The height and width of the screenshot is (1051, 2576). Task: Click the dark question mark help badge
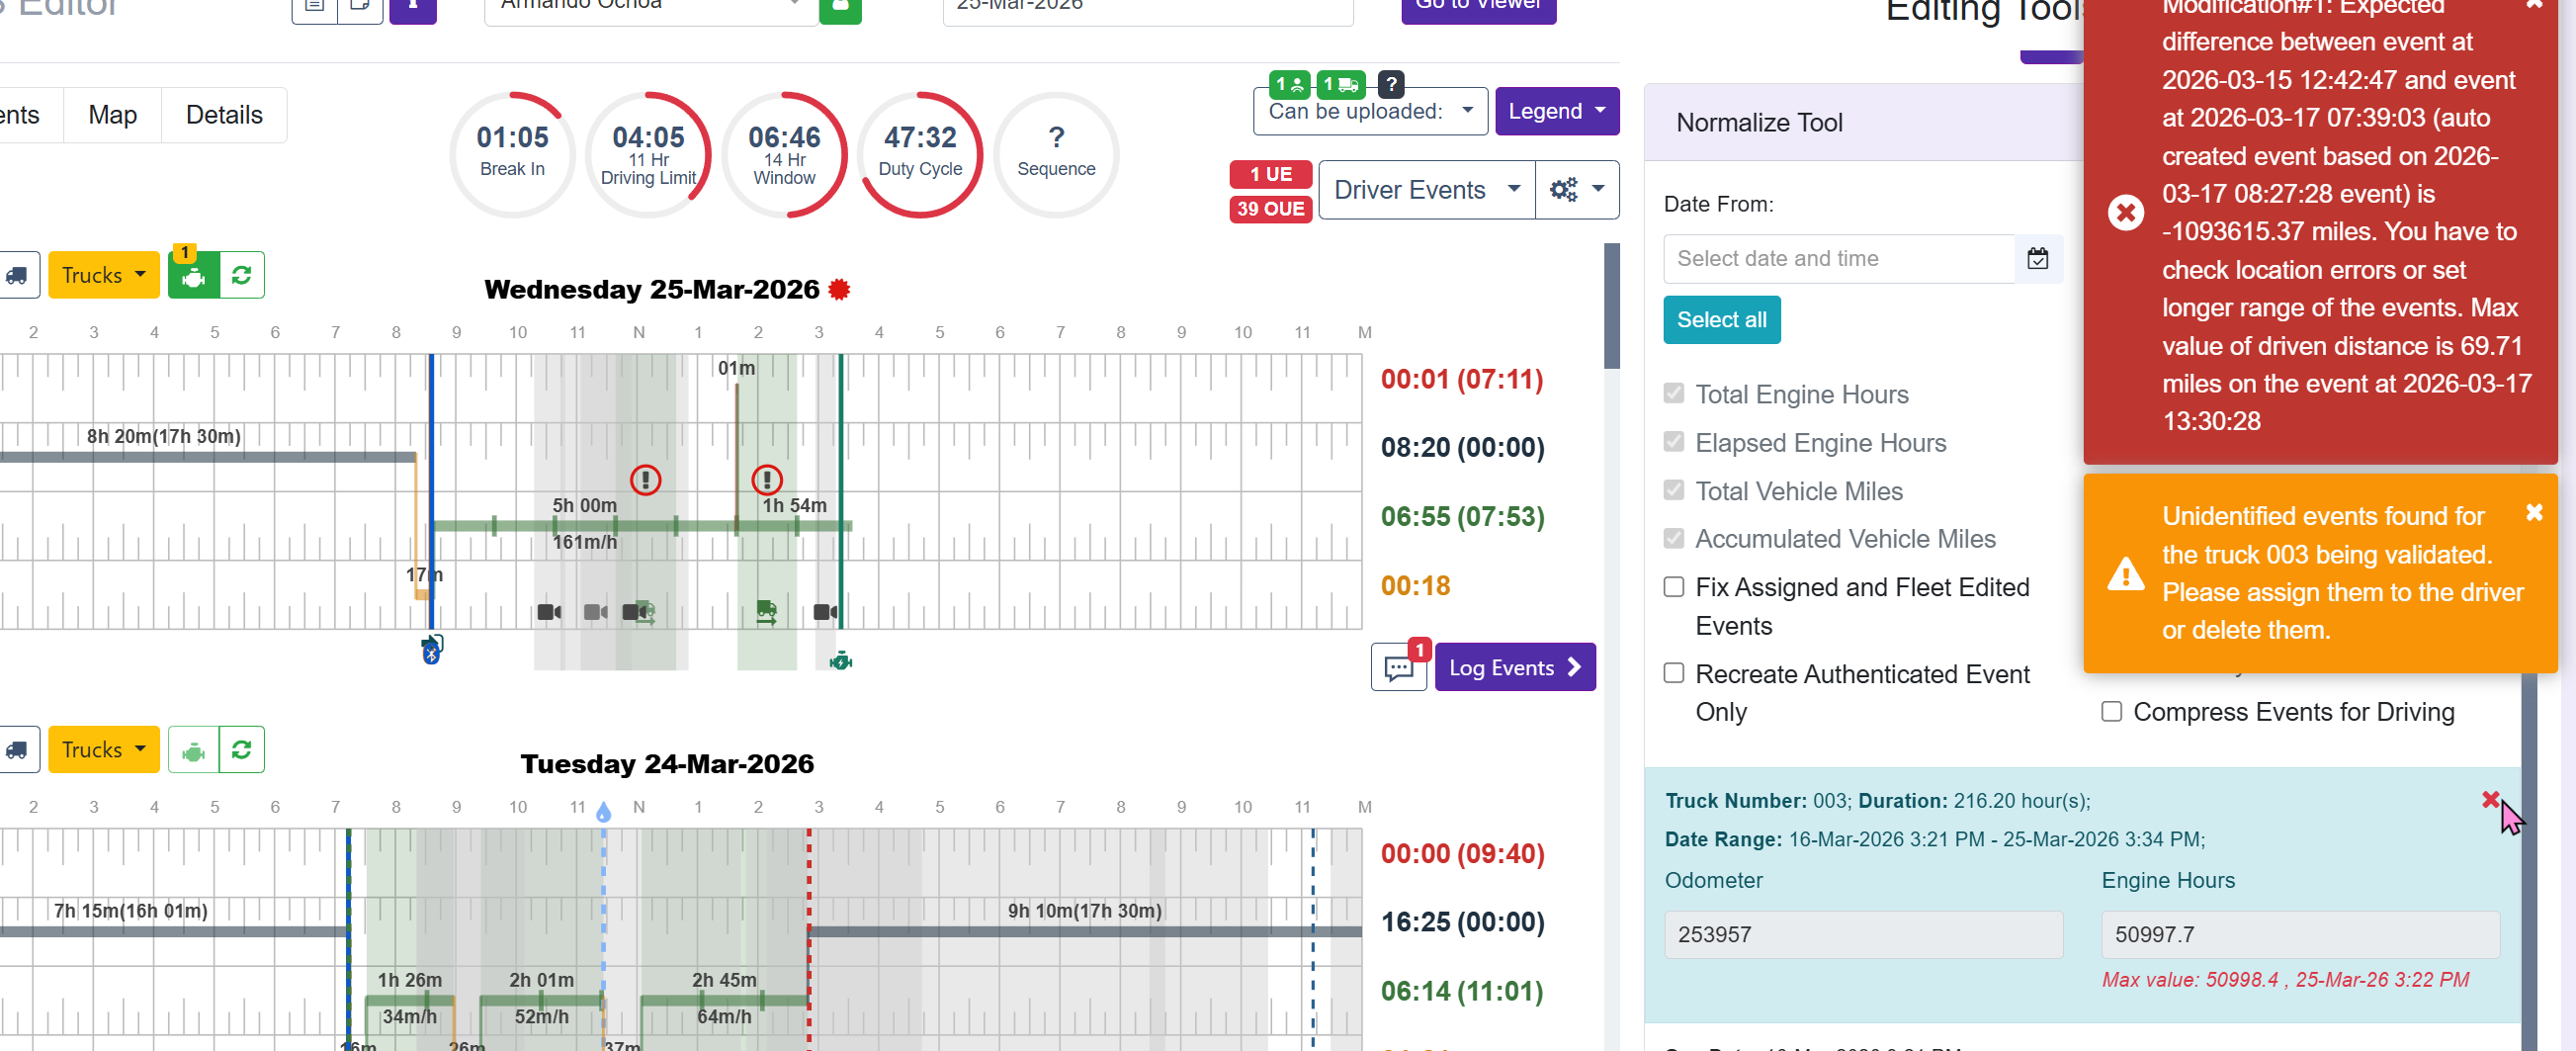pyautogui.click(x=1391, y=84)
